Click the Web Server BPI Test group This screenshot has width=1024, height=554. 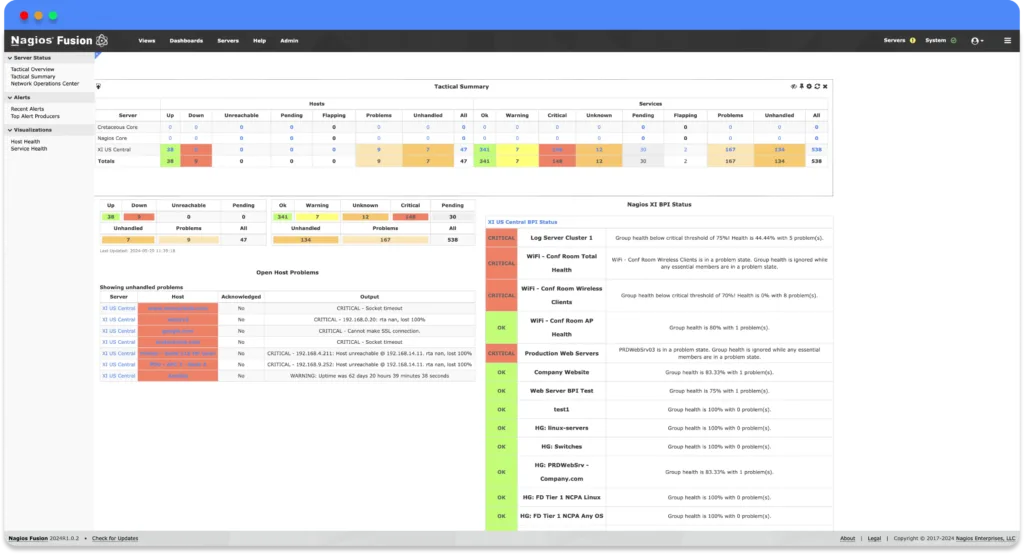tap(562, 391)
